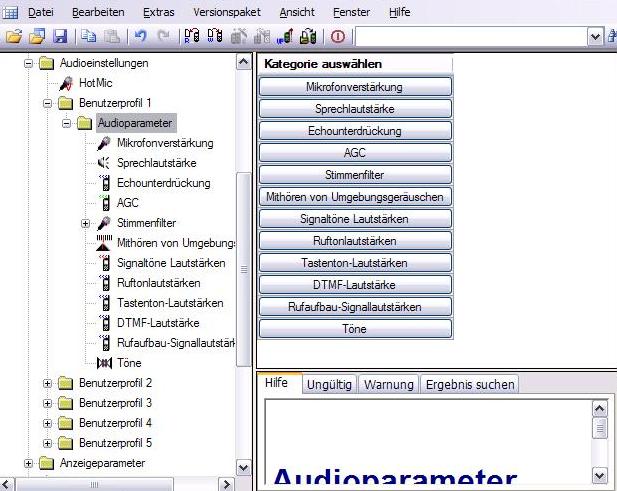Collapse the Audioeinstellungen folder
617x491 pixels.
[x=29, y=63]
